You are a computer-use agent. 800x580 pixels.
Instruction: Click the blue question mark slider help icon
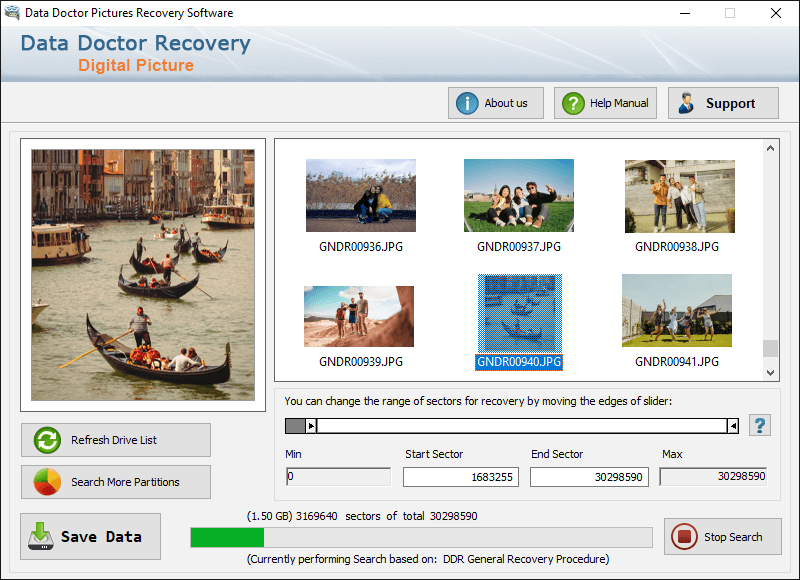[x=760, y=425]
